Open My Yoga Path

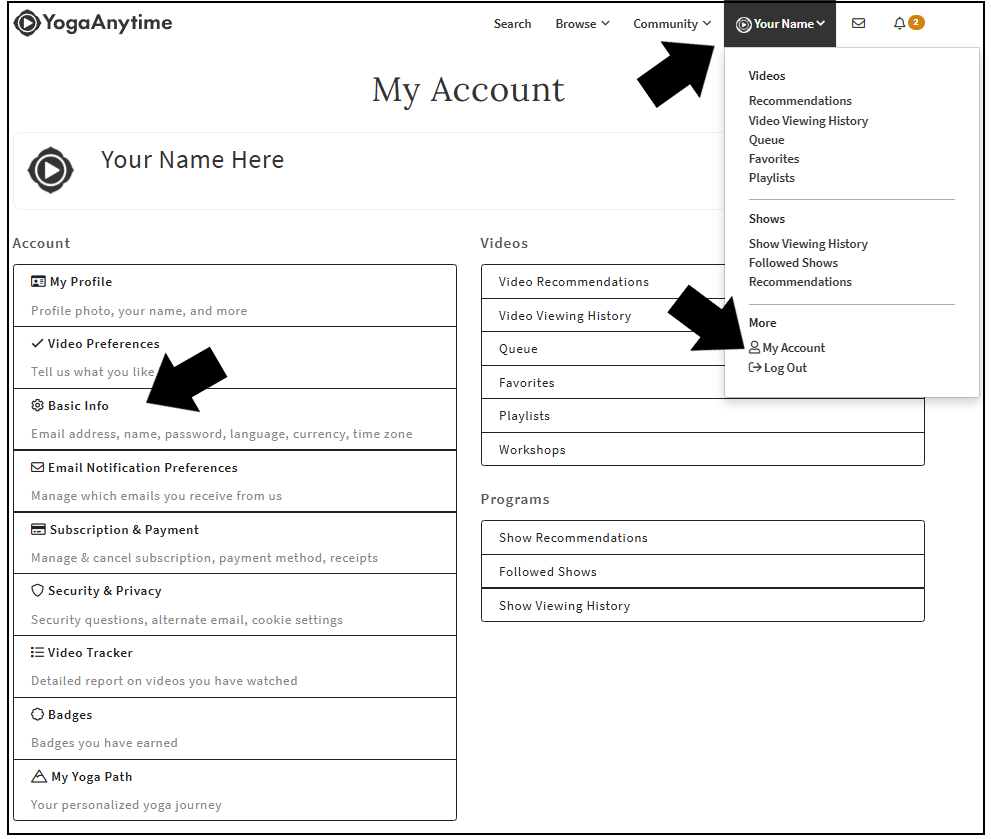[x=235, y=790]
